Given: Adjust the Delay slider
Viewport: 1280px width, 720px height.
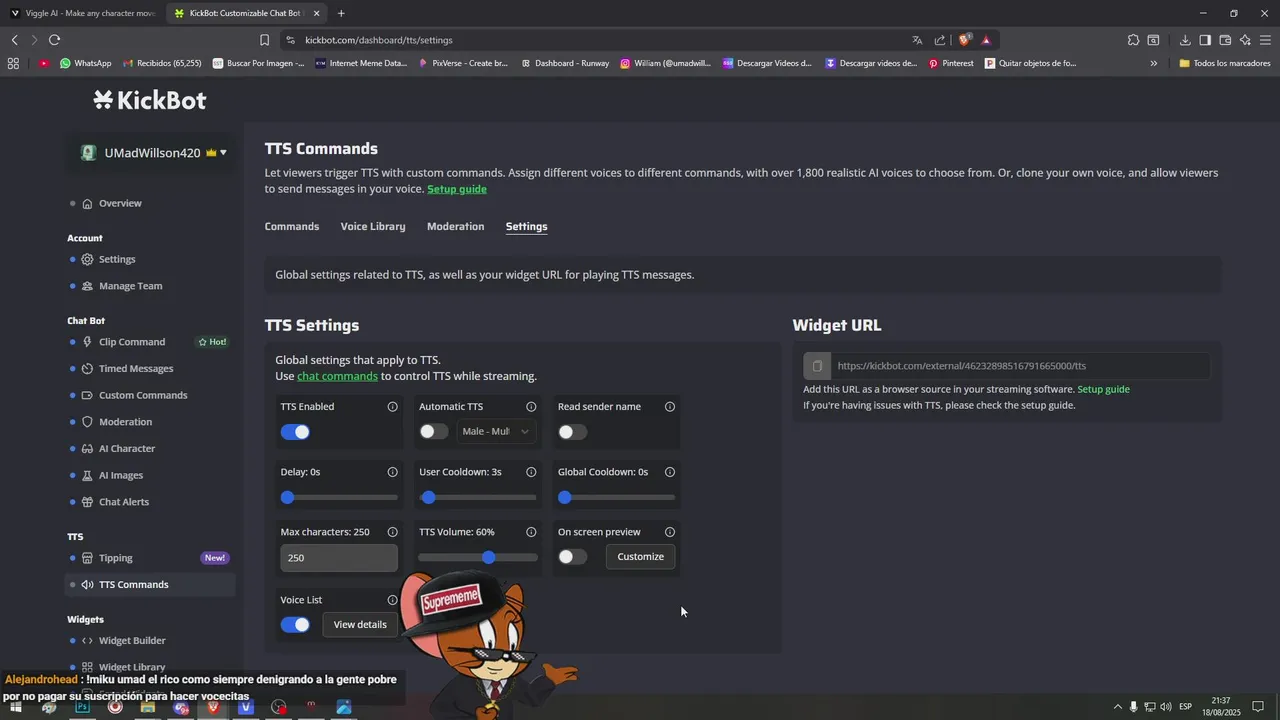Looking at the screenshot, I should [x=339, y=497].
